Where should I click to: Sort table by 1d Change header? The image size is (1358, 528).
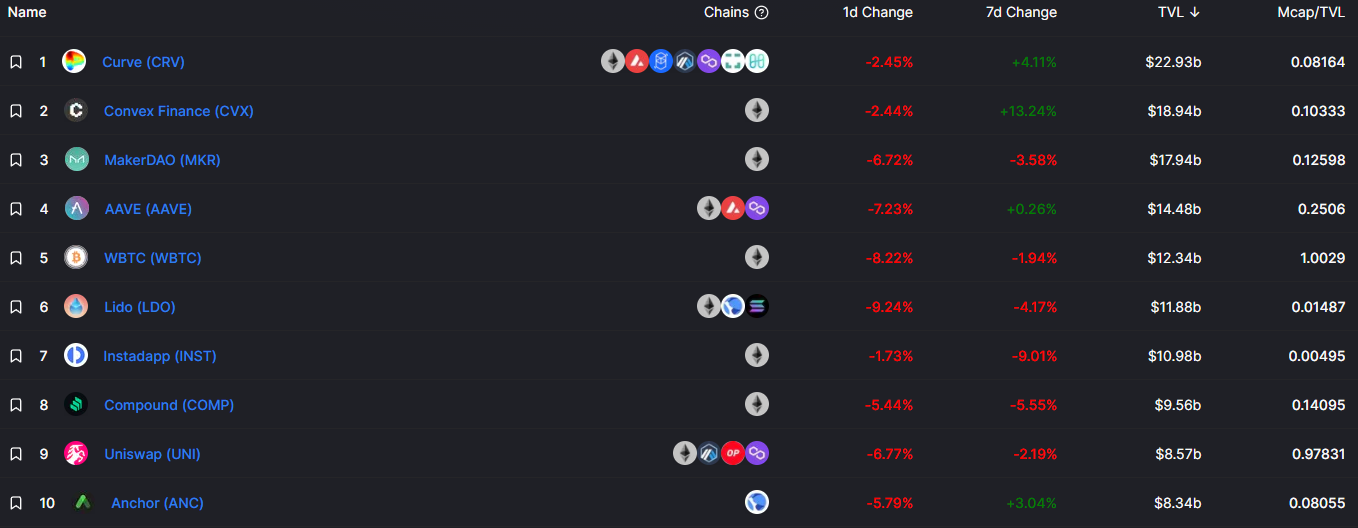coord(876,13)
